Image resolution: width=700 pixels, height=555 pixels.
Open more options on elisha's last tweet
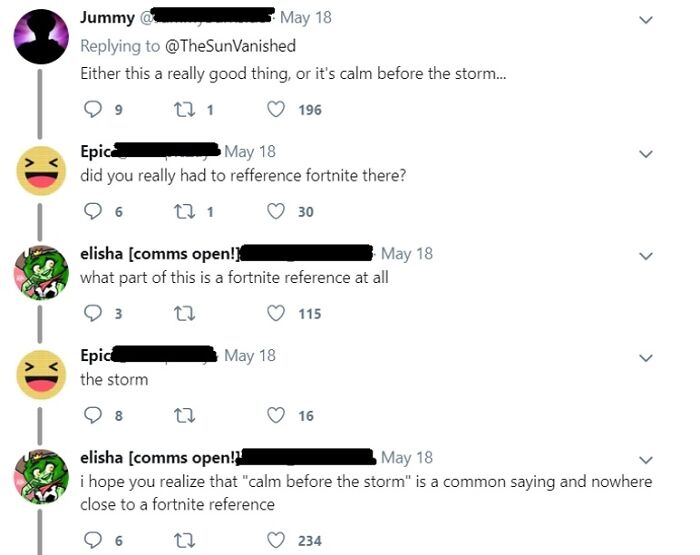point(645,459)
